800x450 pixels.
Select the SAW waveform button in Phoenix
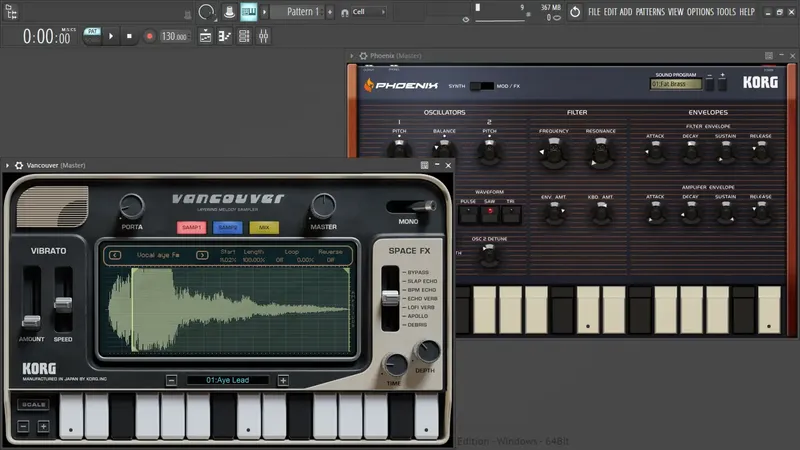pos(490,214)
